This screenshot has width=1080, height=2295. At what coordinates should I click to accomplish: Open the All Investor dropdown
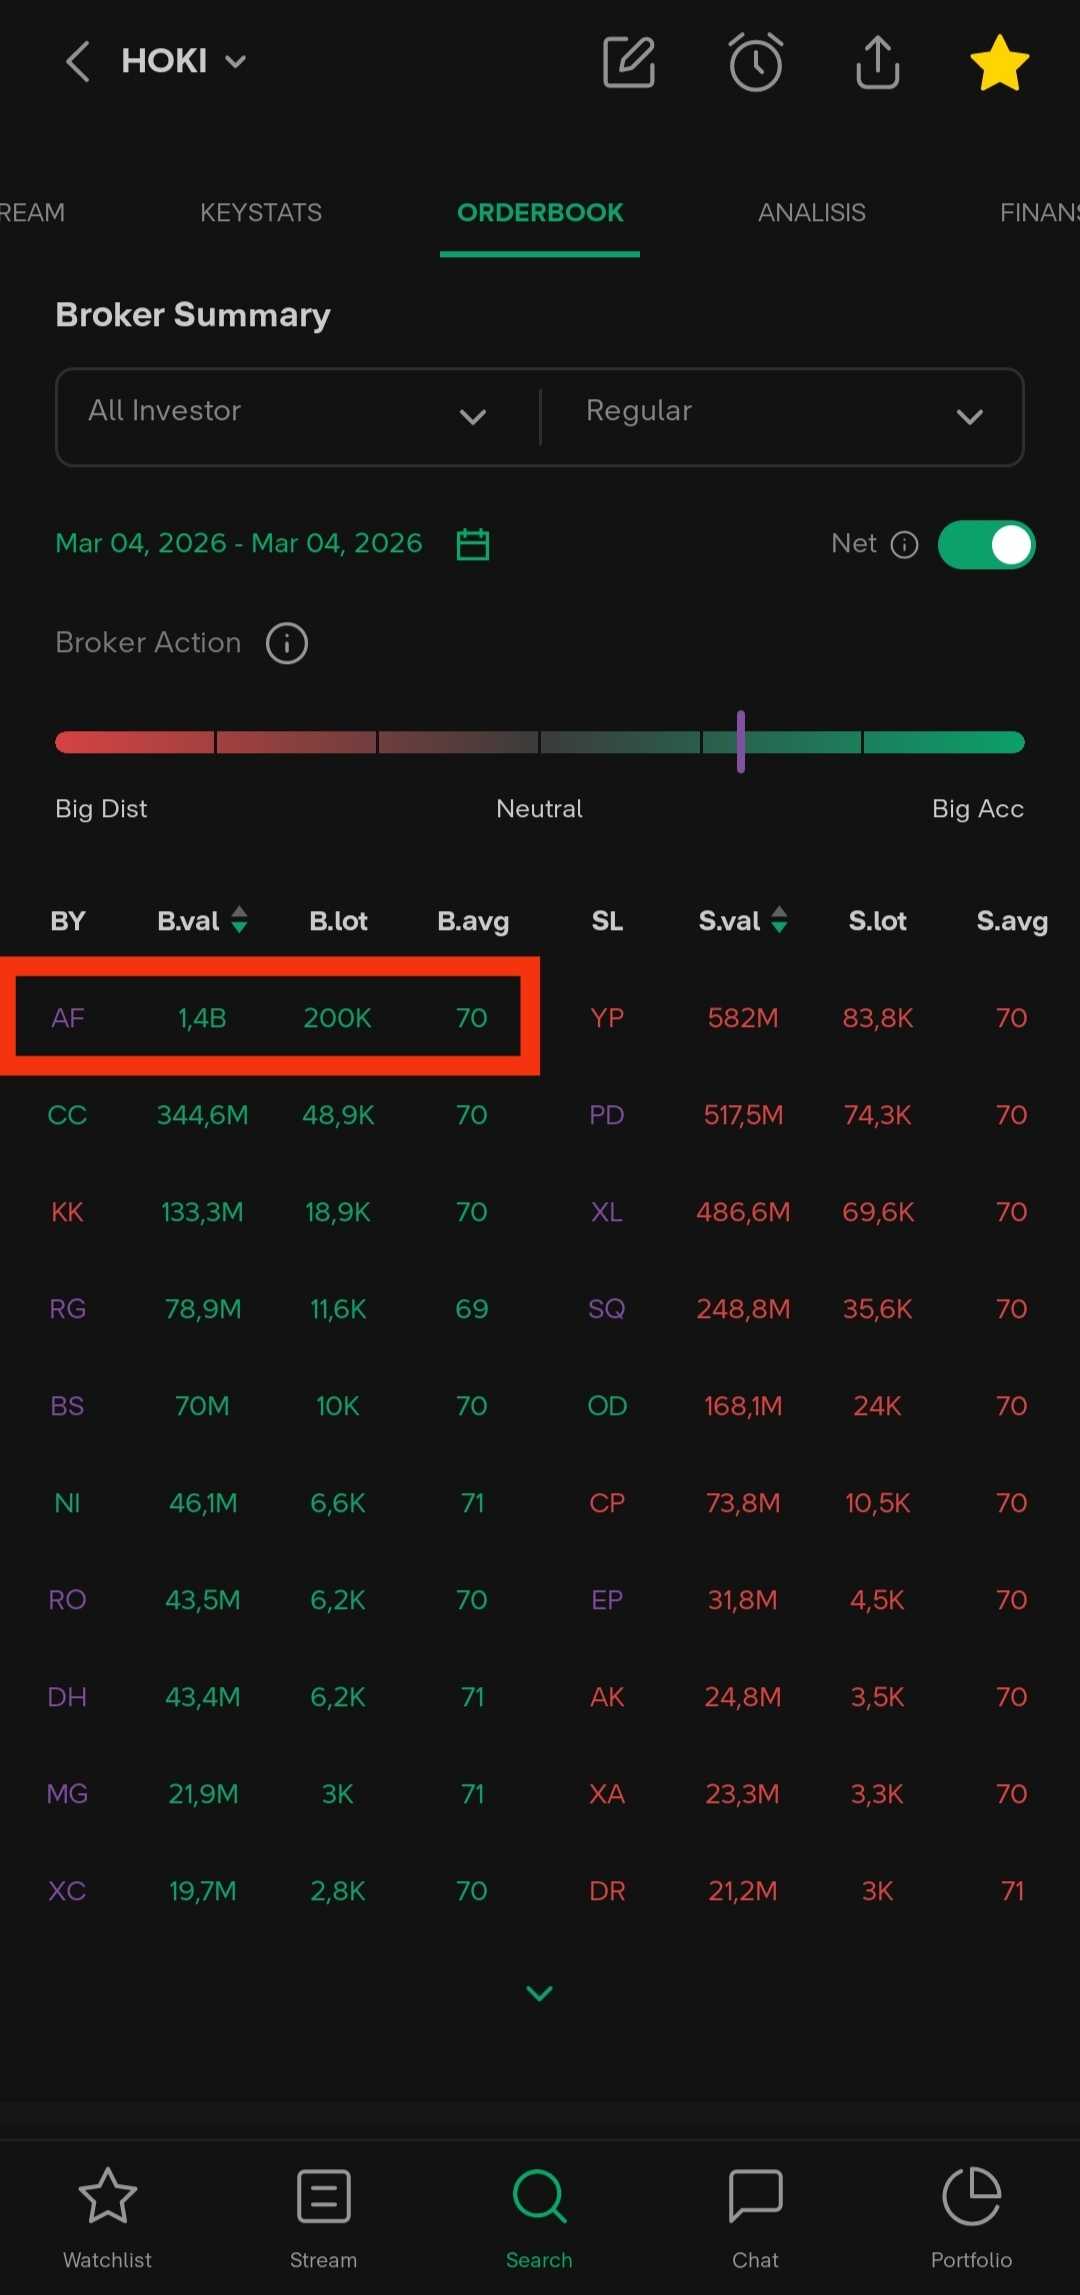290,416
